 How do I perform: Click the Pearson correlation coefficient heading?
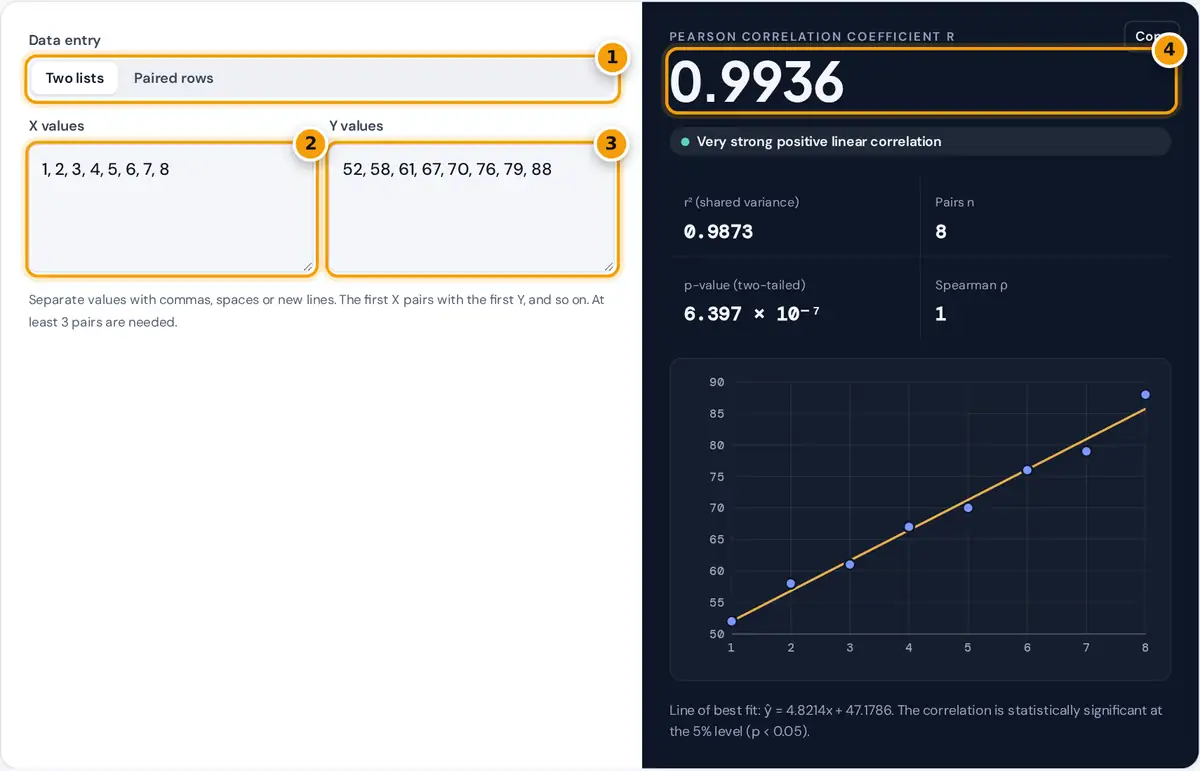(x=812, y=37)
